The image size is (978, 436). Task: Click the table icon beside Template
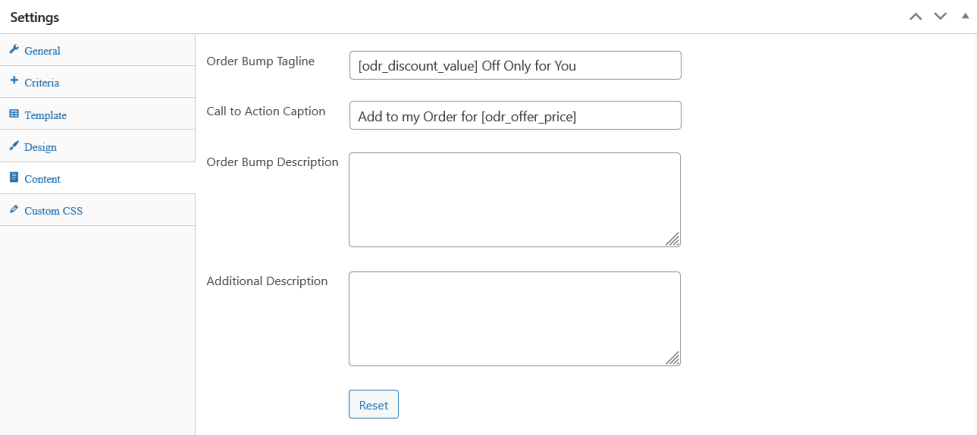click(x=14, y=114)
